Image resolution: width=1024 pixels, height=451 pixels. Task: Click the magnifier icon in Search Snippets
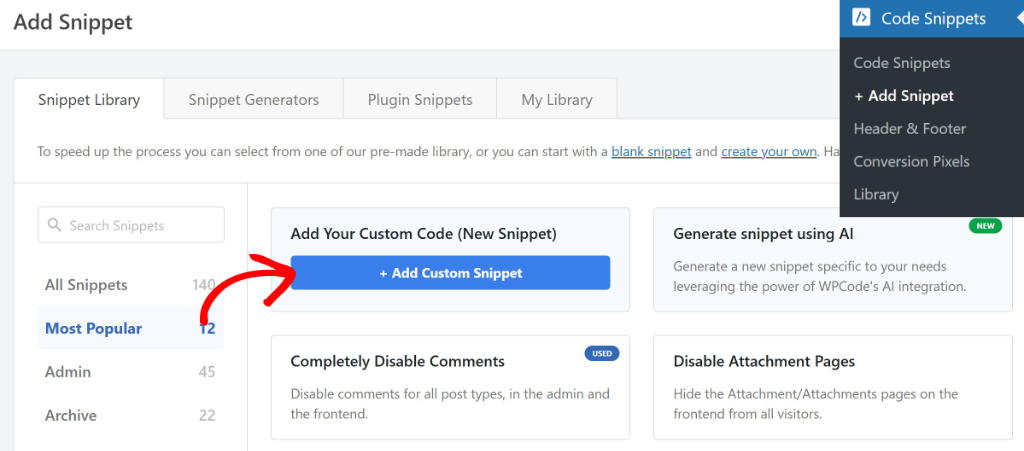click(55, 225)
